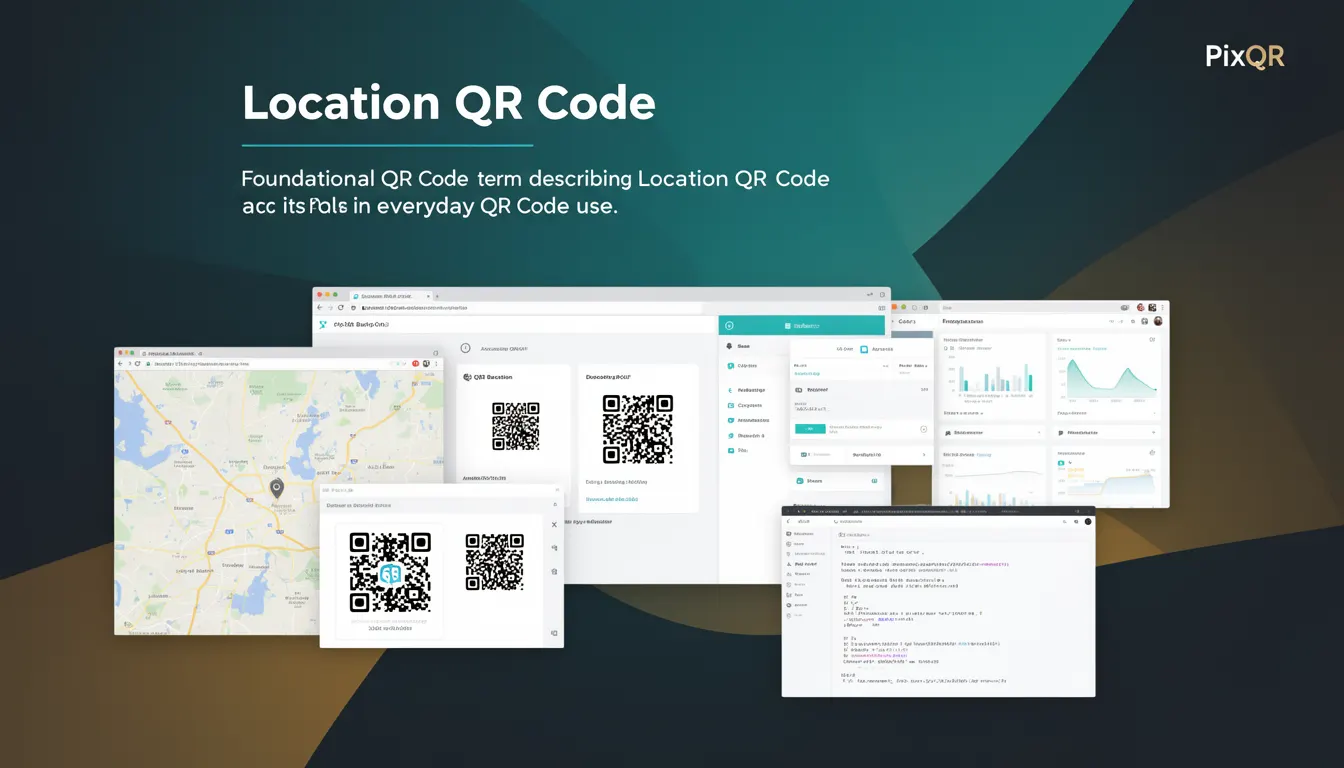
Task: Open the profile avatar in the dashboard window
Action: point(1158,321)
